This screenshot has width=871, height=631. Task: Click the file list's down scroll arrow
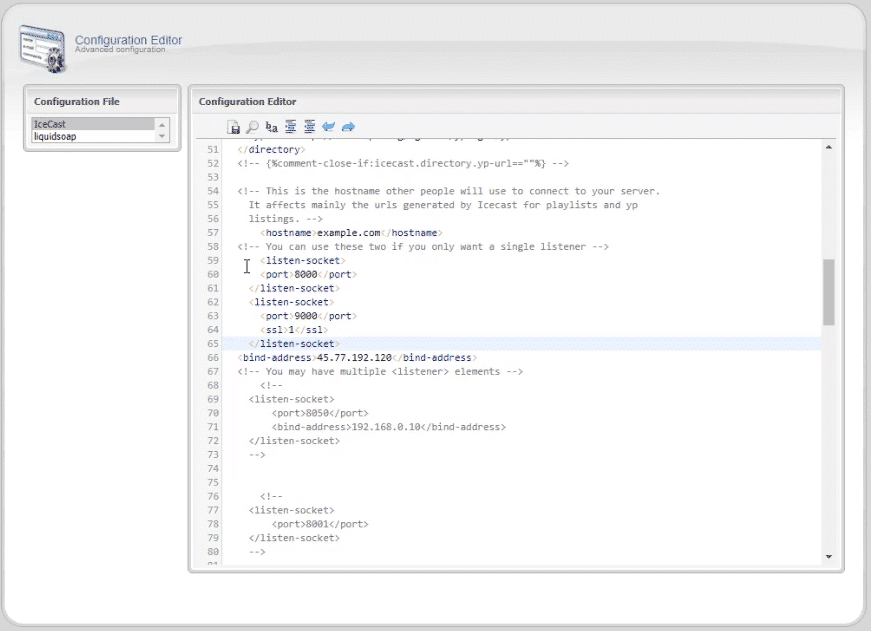pos(162,136)
